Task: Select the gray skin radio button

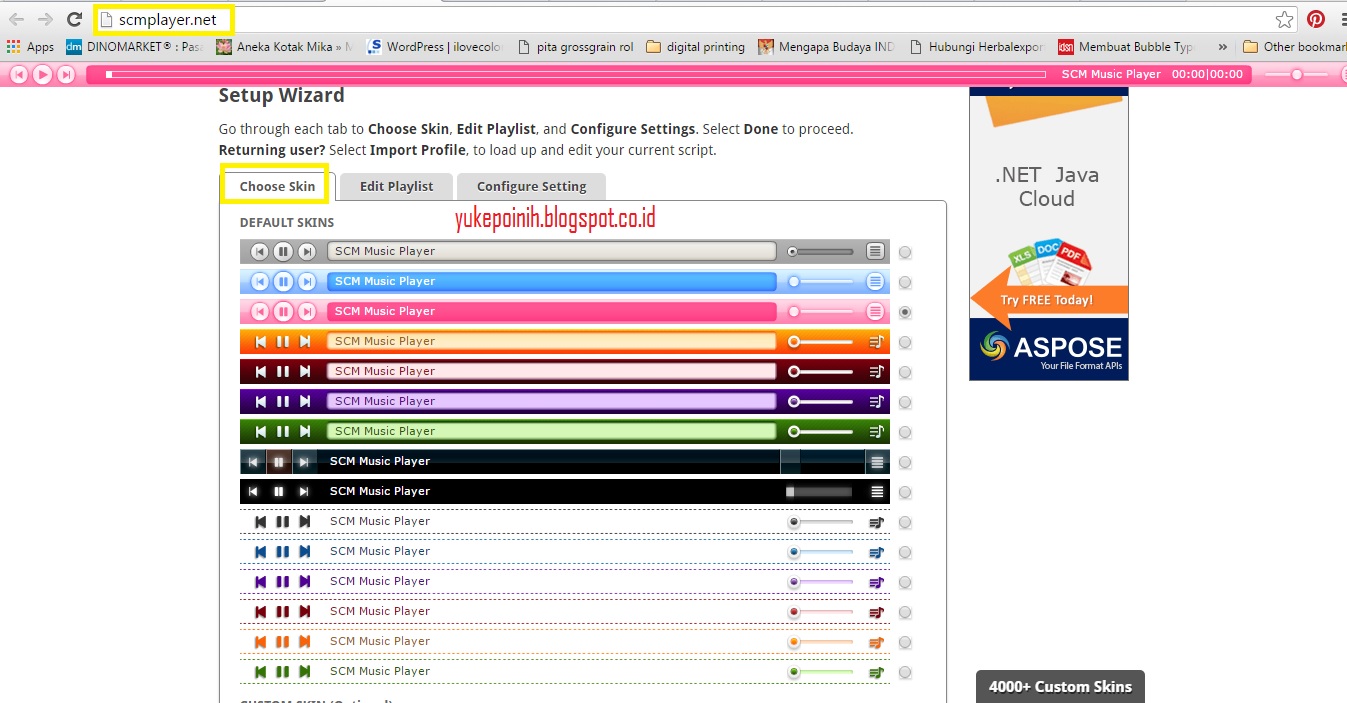Action: click(905, 252)
